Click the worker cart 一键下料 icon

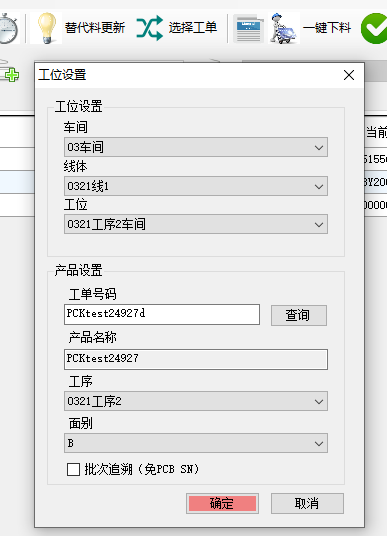click(x=283, y=28)
